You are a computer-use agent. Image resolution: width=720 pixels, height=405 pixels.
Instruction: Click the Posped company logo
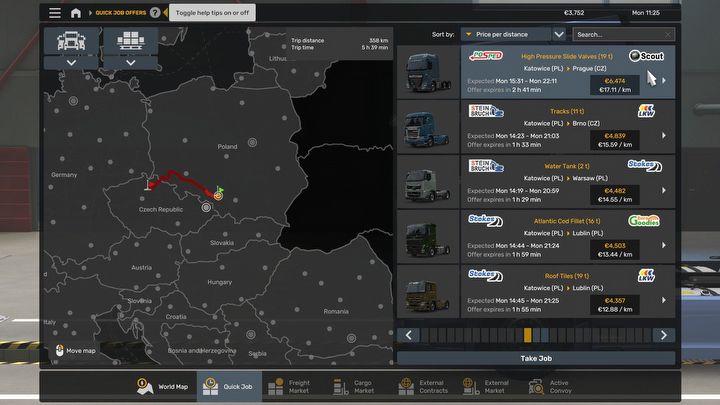click(486, 56)
